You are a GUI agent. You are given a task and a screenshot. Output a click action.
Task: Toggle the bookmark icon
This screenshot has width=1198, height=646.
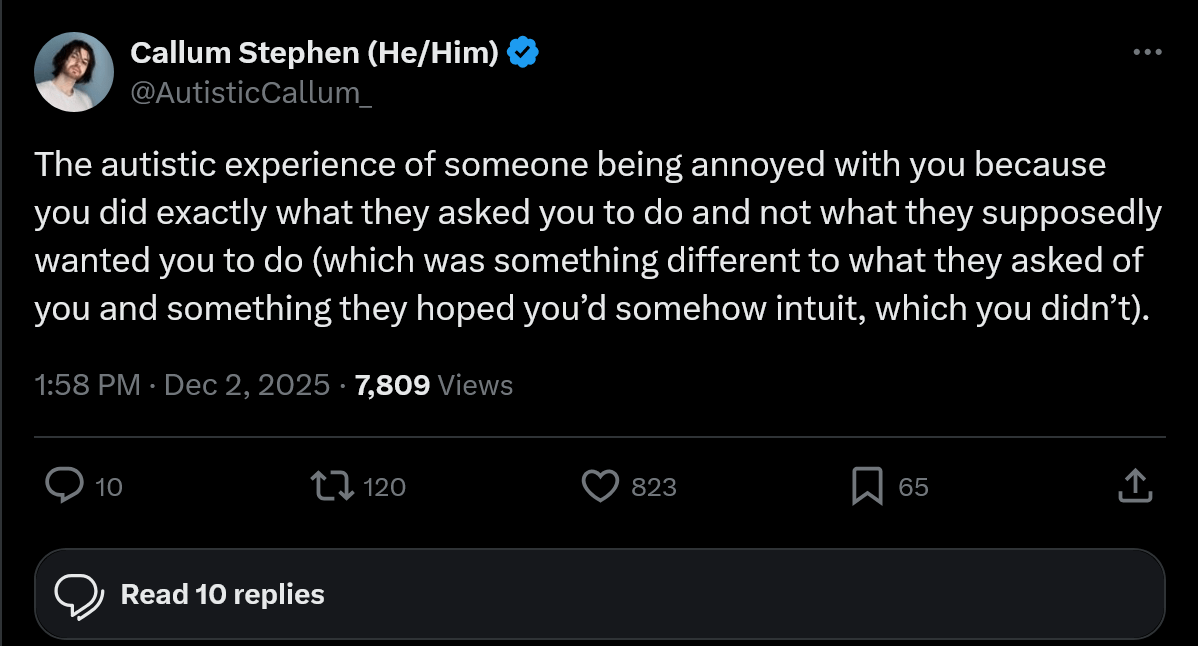point(866,486)
